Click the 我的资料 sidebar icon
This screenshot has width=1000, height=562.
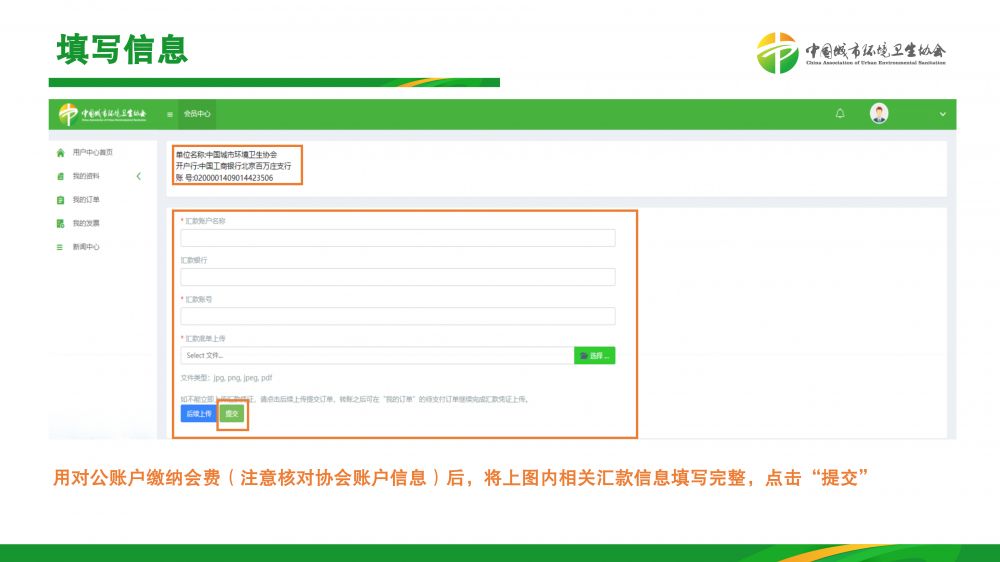pyautogui.click(x=61, y=176)
